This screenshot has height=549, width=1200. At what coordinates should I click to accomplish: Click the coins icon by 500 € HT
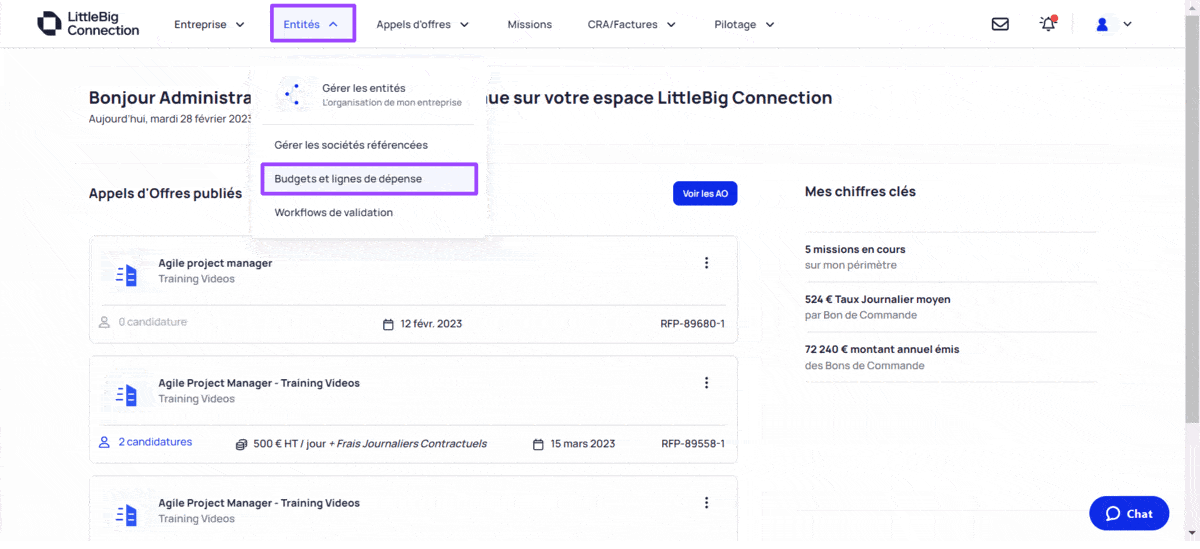(x=241, y=444)
